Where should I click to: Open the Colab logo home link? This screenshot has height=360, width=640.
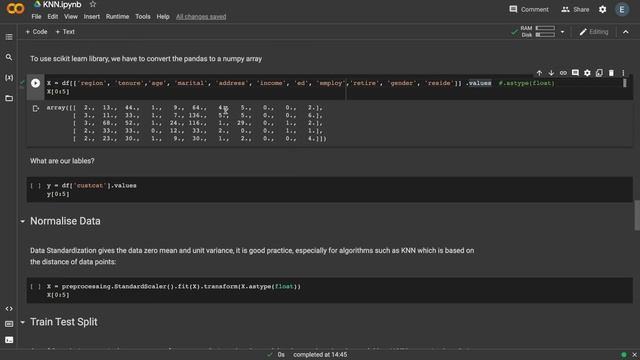coord(16,8)
